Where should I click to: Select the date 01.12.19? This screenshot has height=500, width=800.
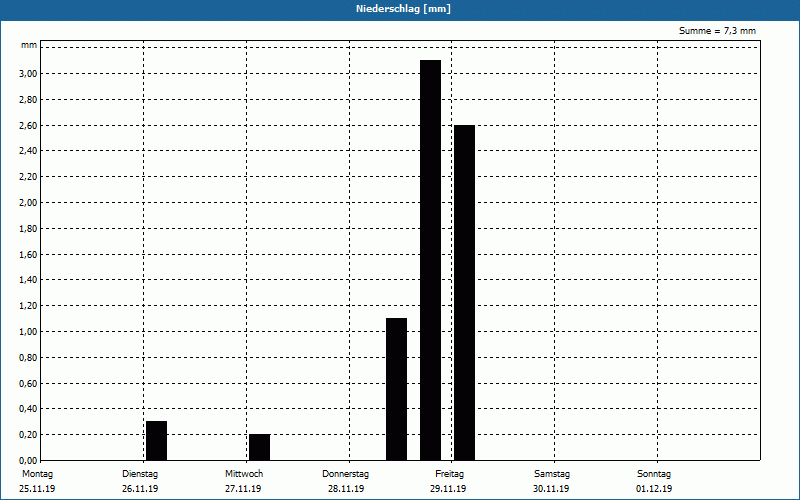tap(654, 489)
